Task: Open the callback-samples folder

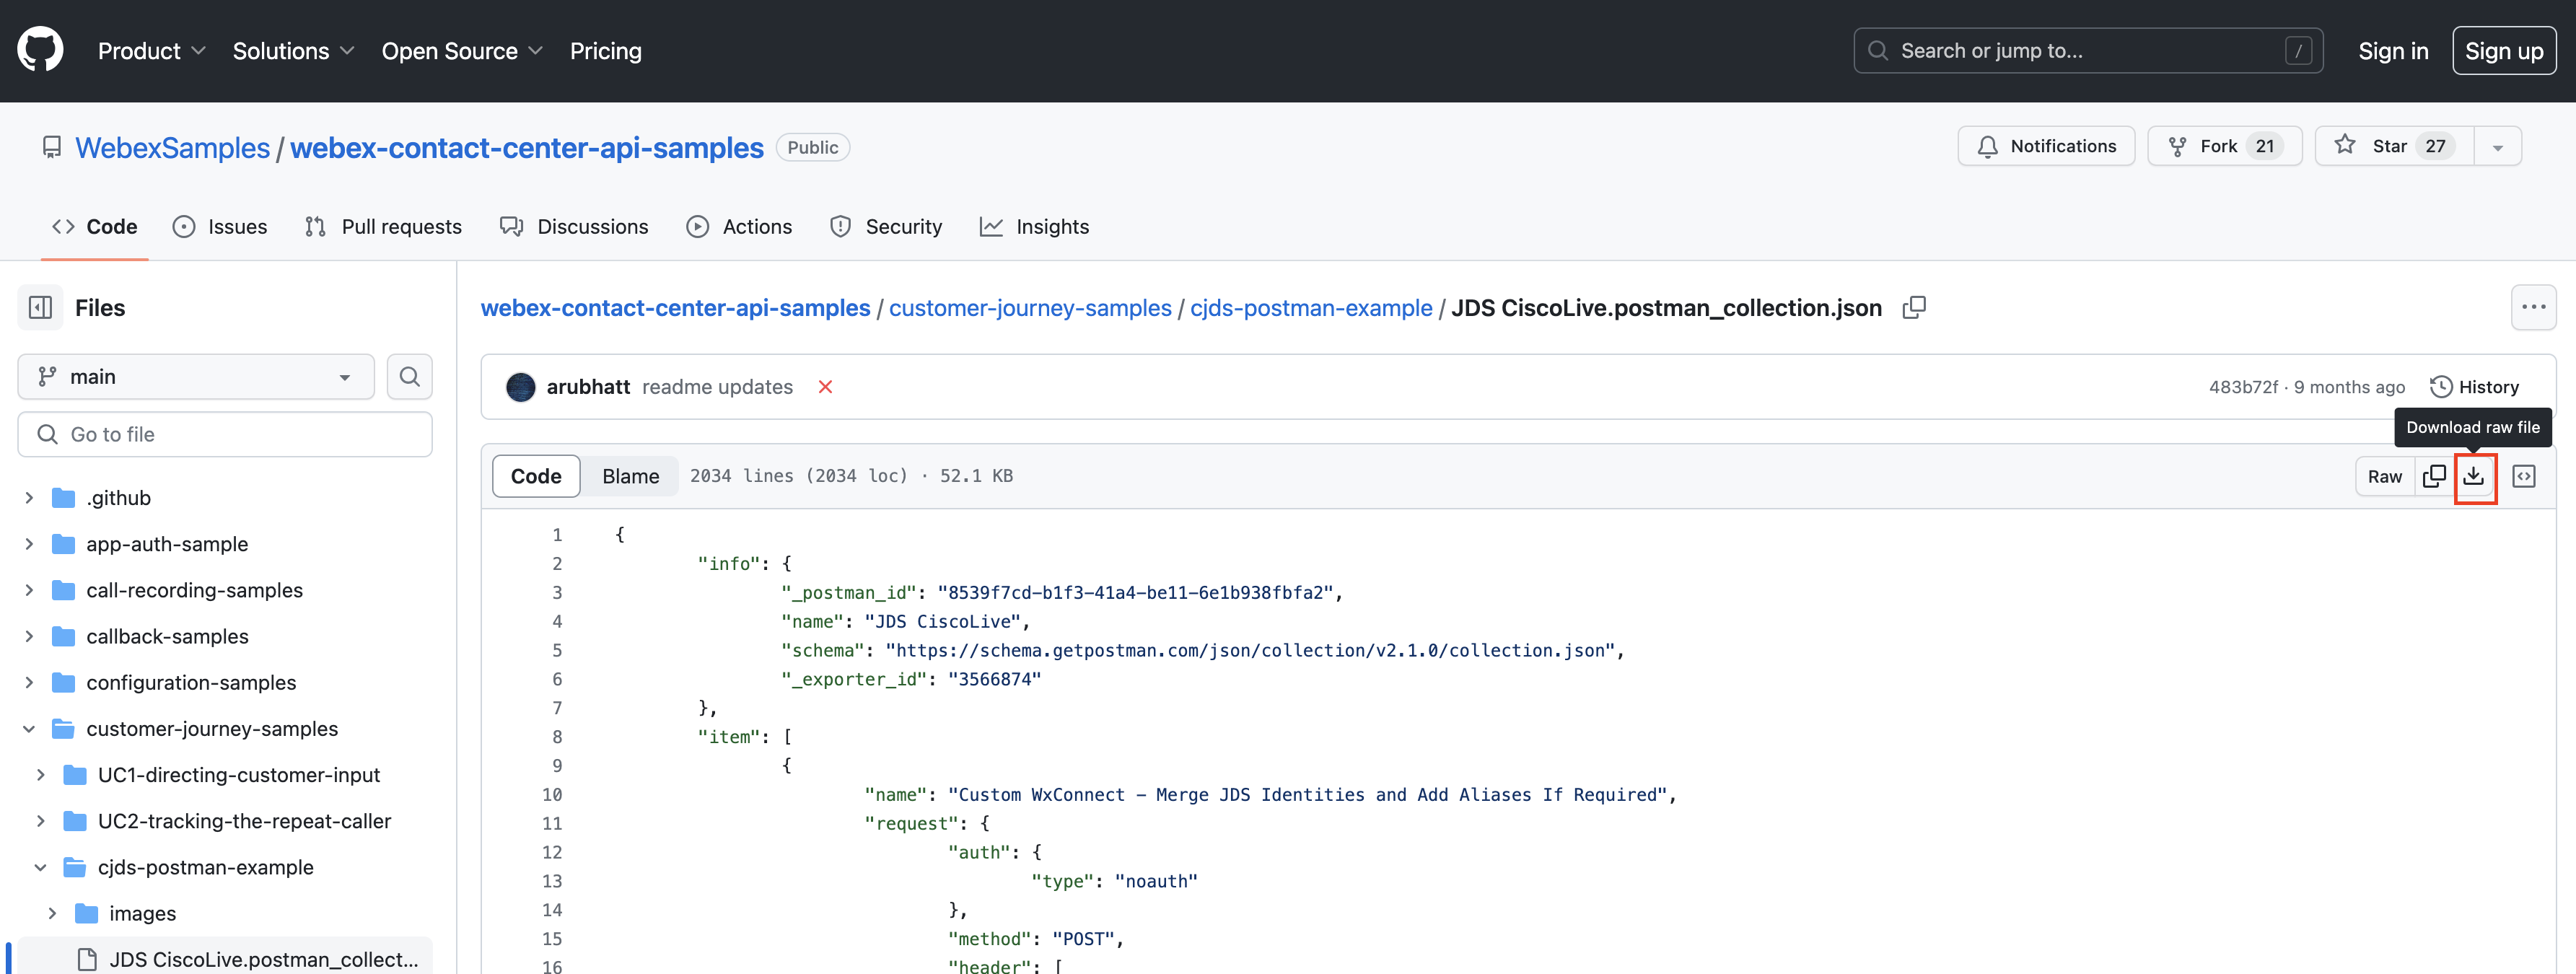Action: pos(167,637)
